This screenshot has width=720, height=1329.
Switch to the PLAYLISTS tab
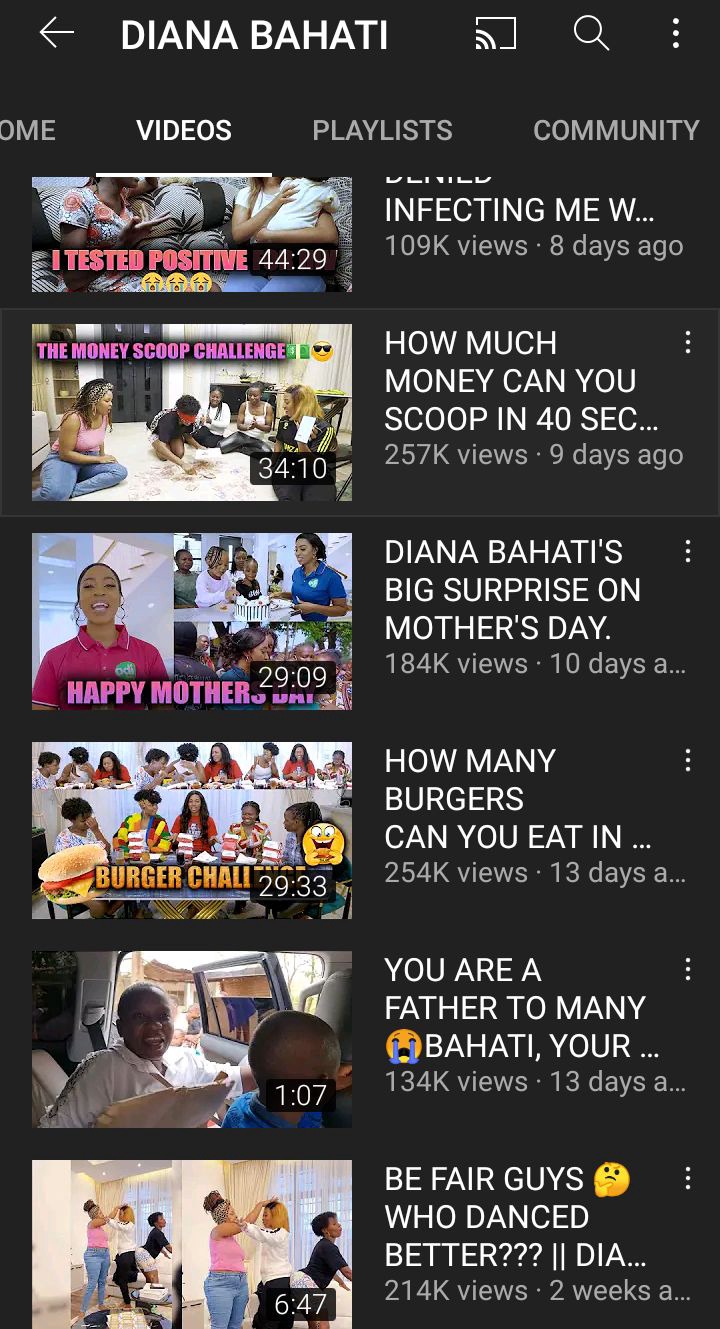pyautogui.click(x=382, y=131)
